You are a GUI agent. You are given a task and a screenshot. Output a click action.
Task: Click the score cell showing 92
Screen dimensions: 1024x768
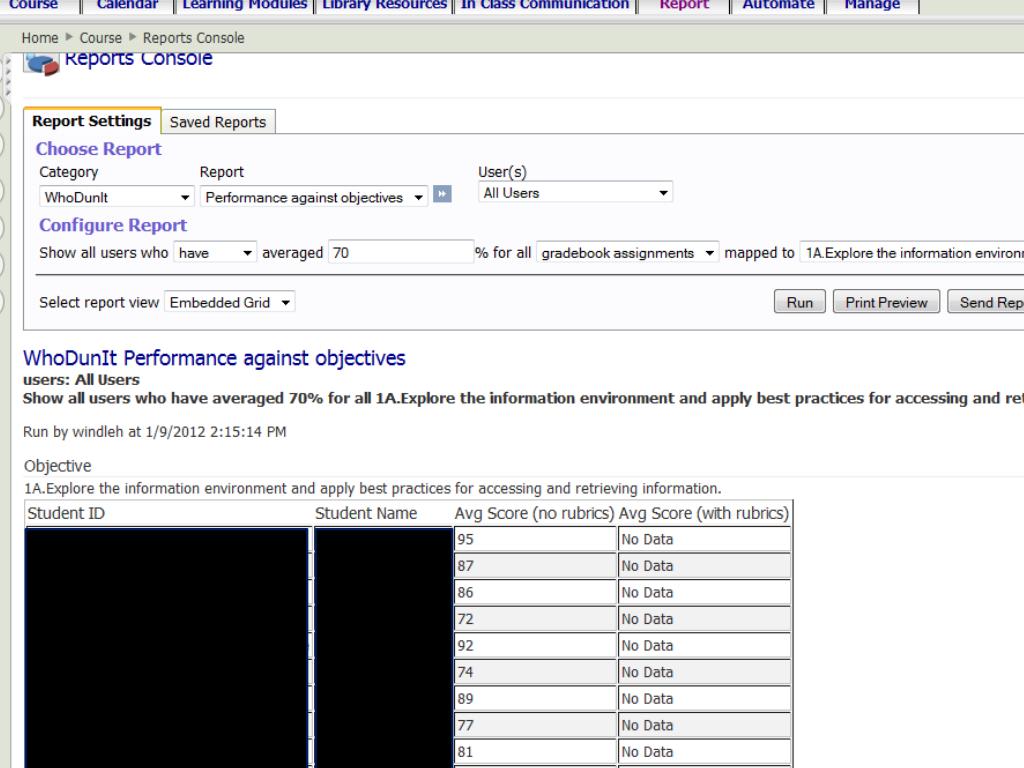pos(535,646)
